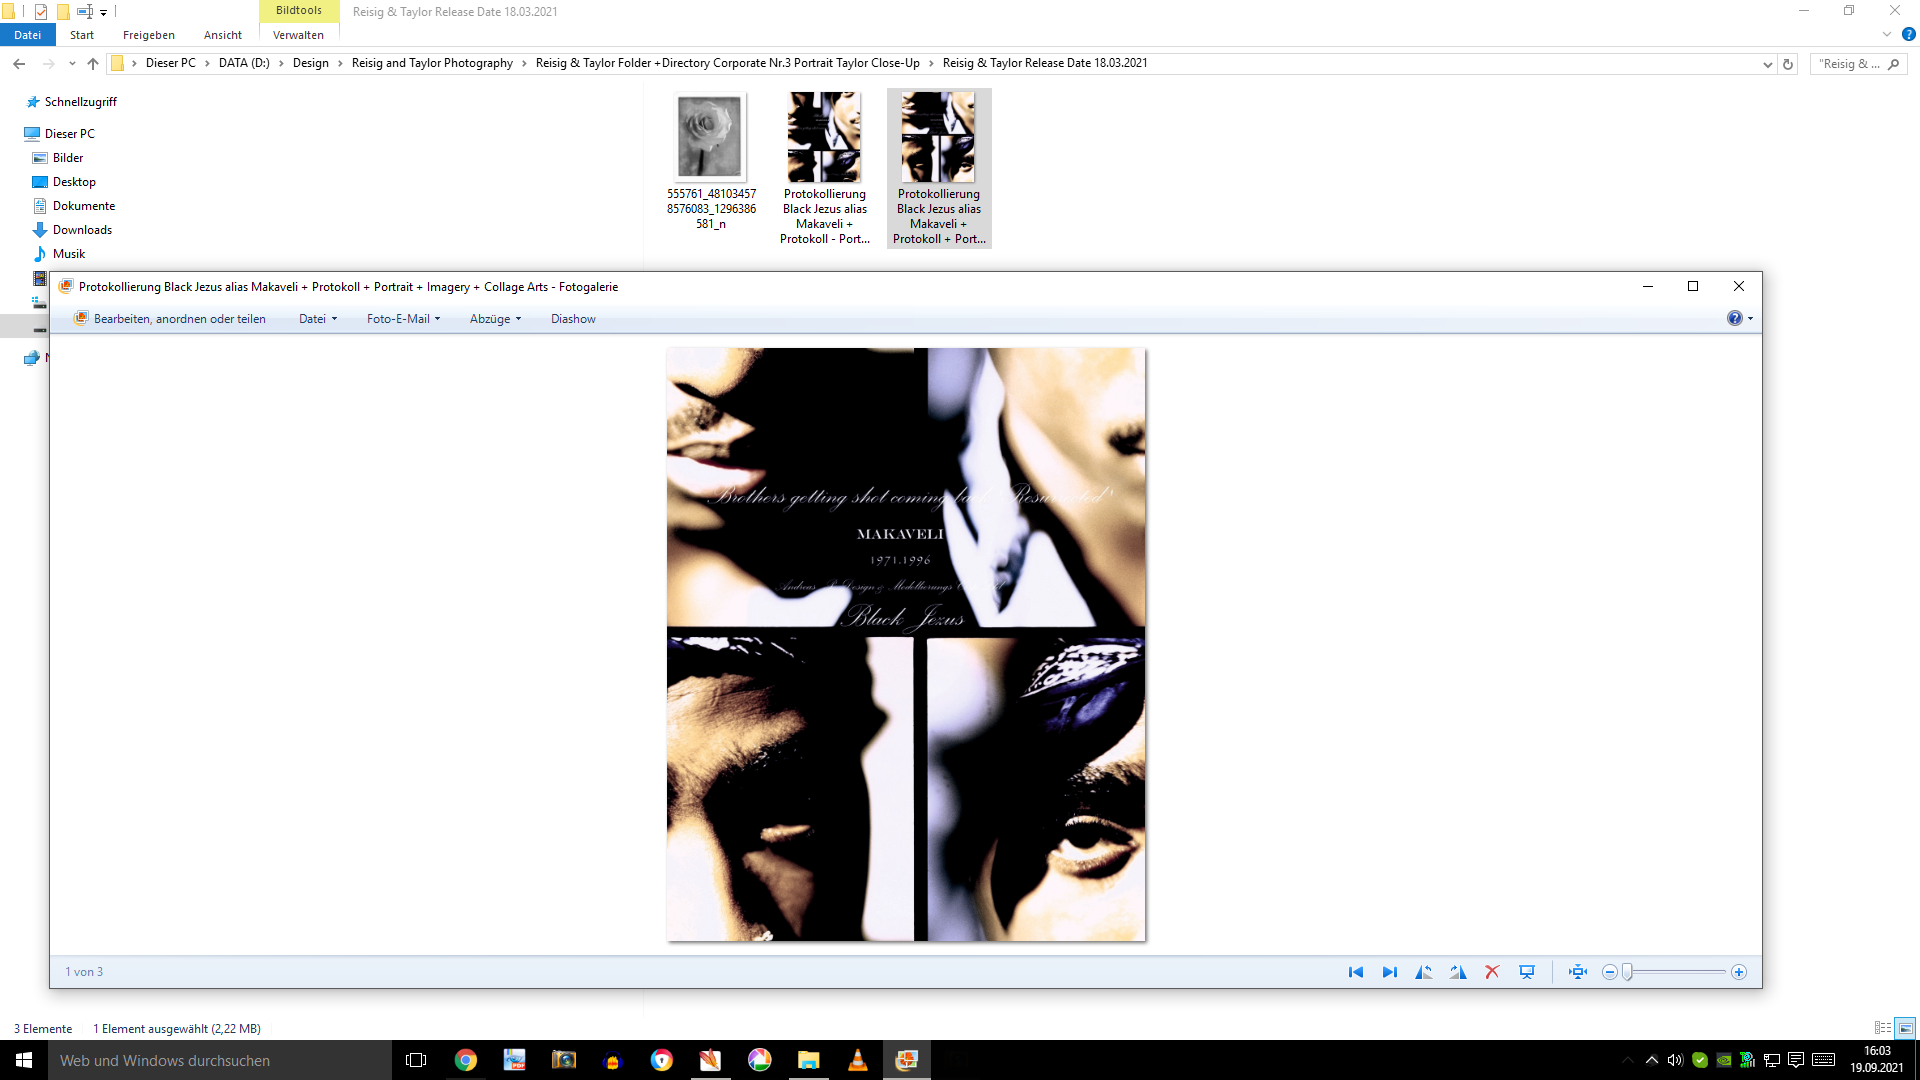Go to previous photo in Fotogalerie
Image resolution: width=1920 pixels, height=1080 pixels.
[x=1356, y=972]
